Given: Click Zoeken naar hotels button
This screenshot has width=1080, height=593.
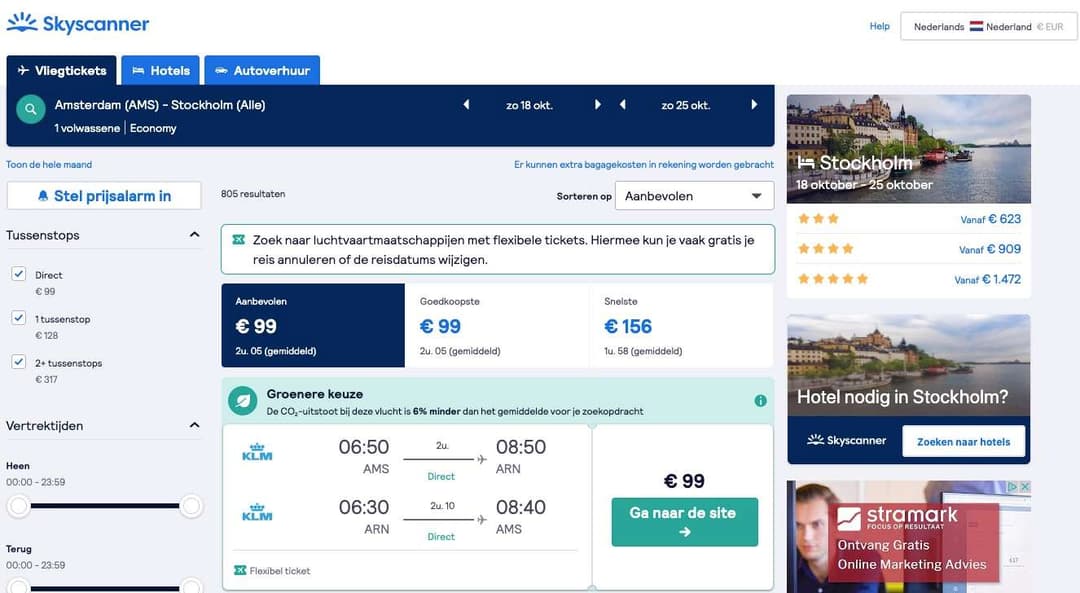Looking at the screenshot, I should (964, 441).
